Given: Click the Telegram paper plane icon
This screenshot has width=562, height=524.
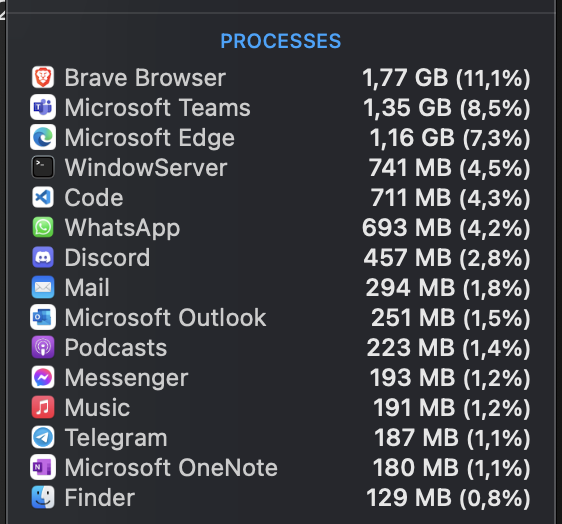Looking at the screenshot, I should click(43, 438).
